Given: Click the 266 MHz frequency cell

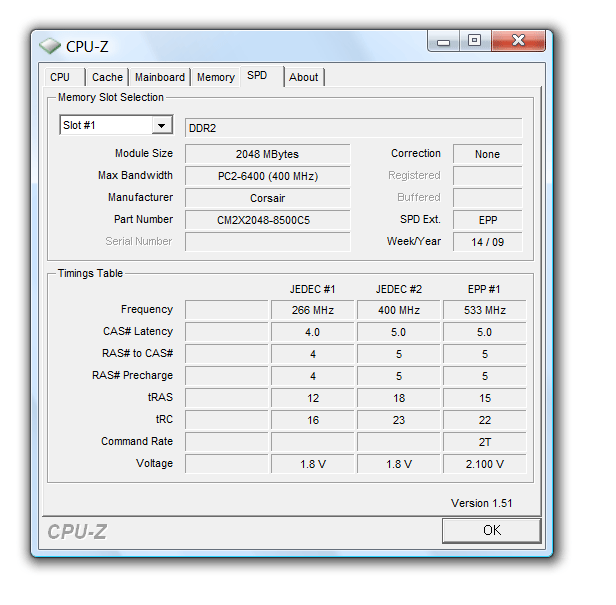Looking at the screenshot, I should (x=313, y=310).
